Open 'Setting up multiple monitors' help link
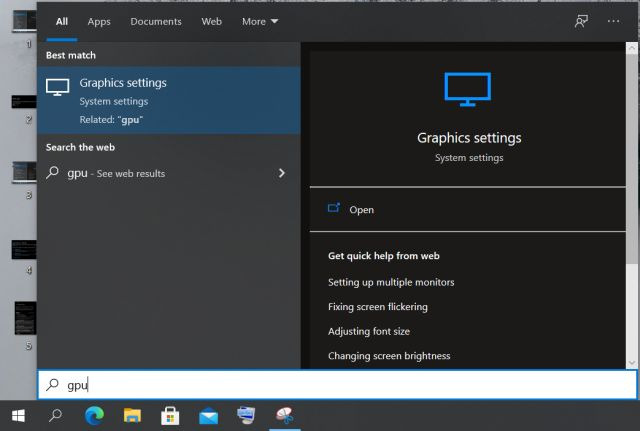640x431 pixels. pyautogui.click(x=391, y=282)
